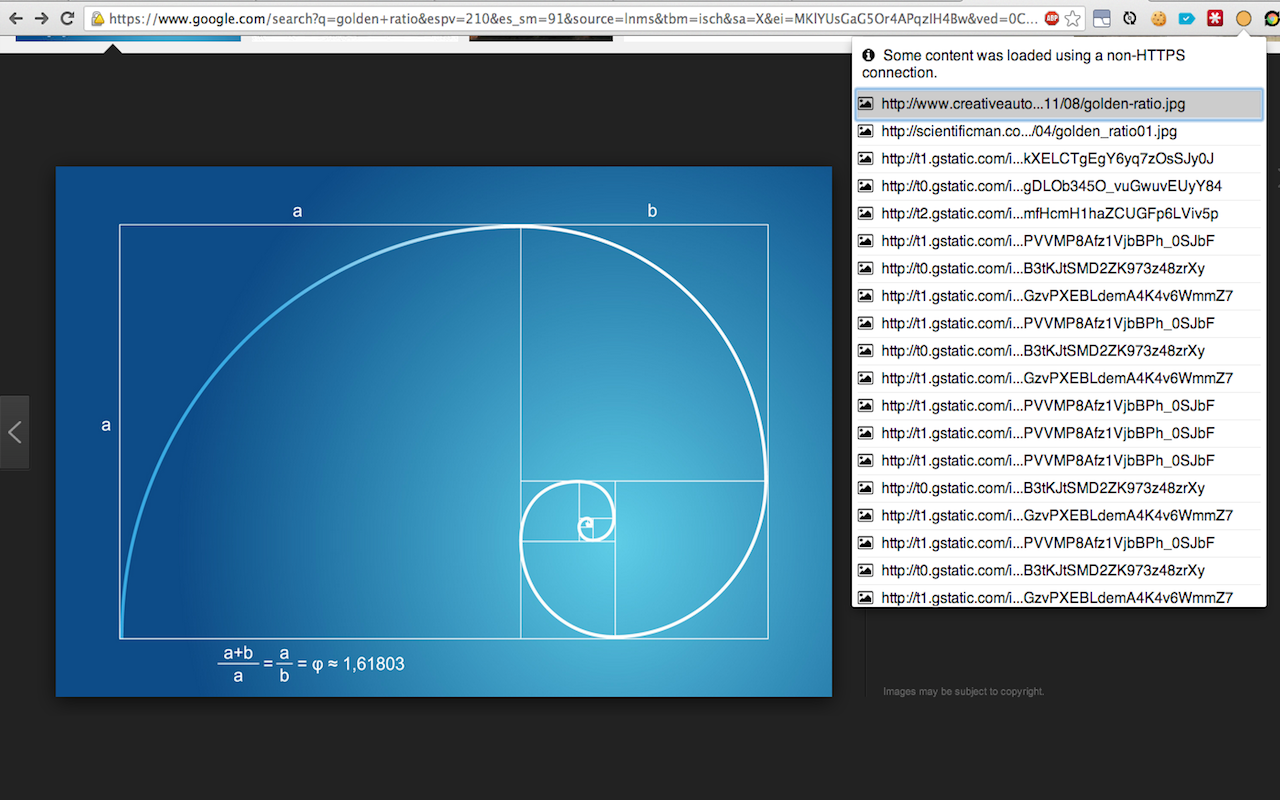Go to previous image with left chevron
Image resolution: width=1280 pixels, height=800 pixels.
click(14, 432)
